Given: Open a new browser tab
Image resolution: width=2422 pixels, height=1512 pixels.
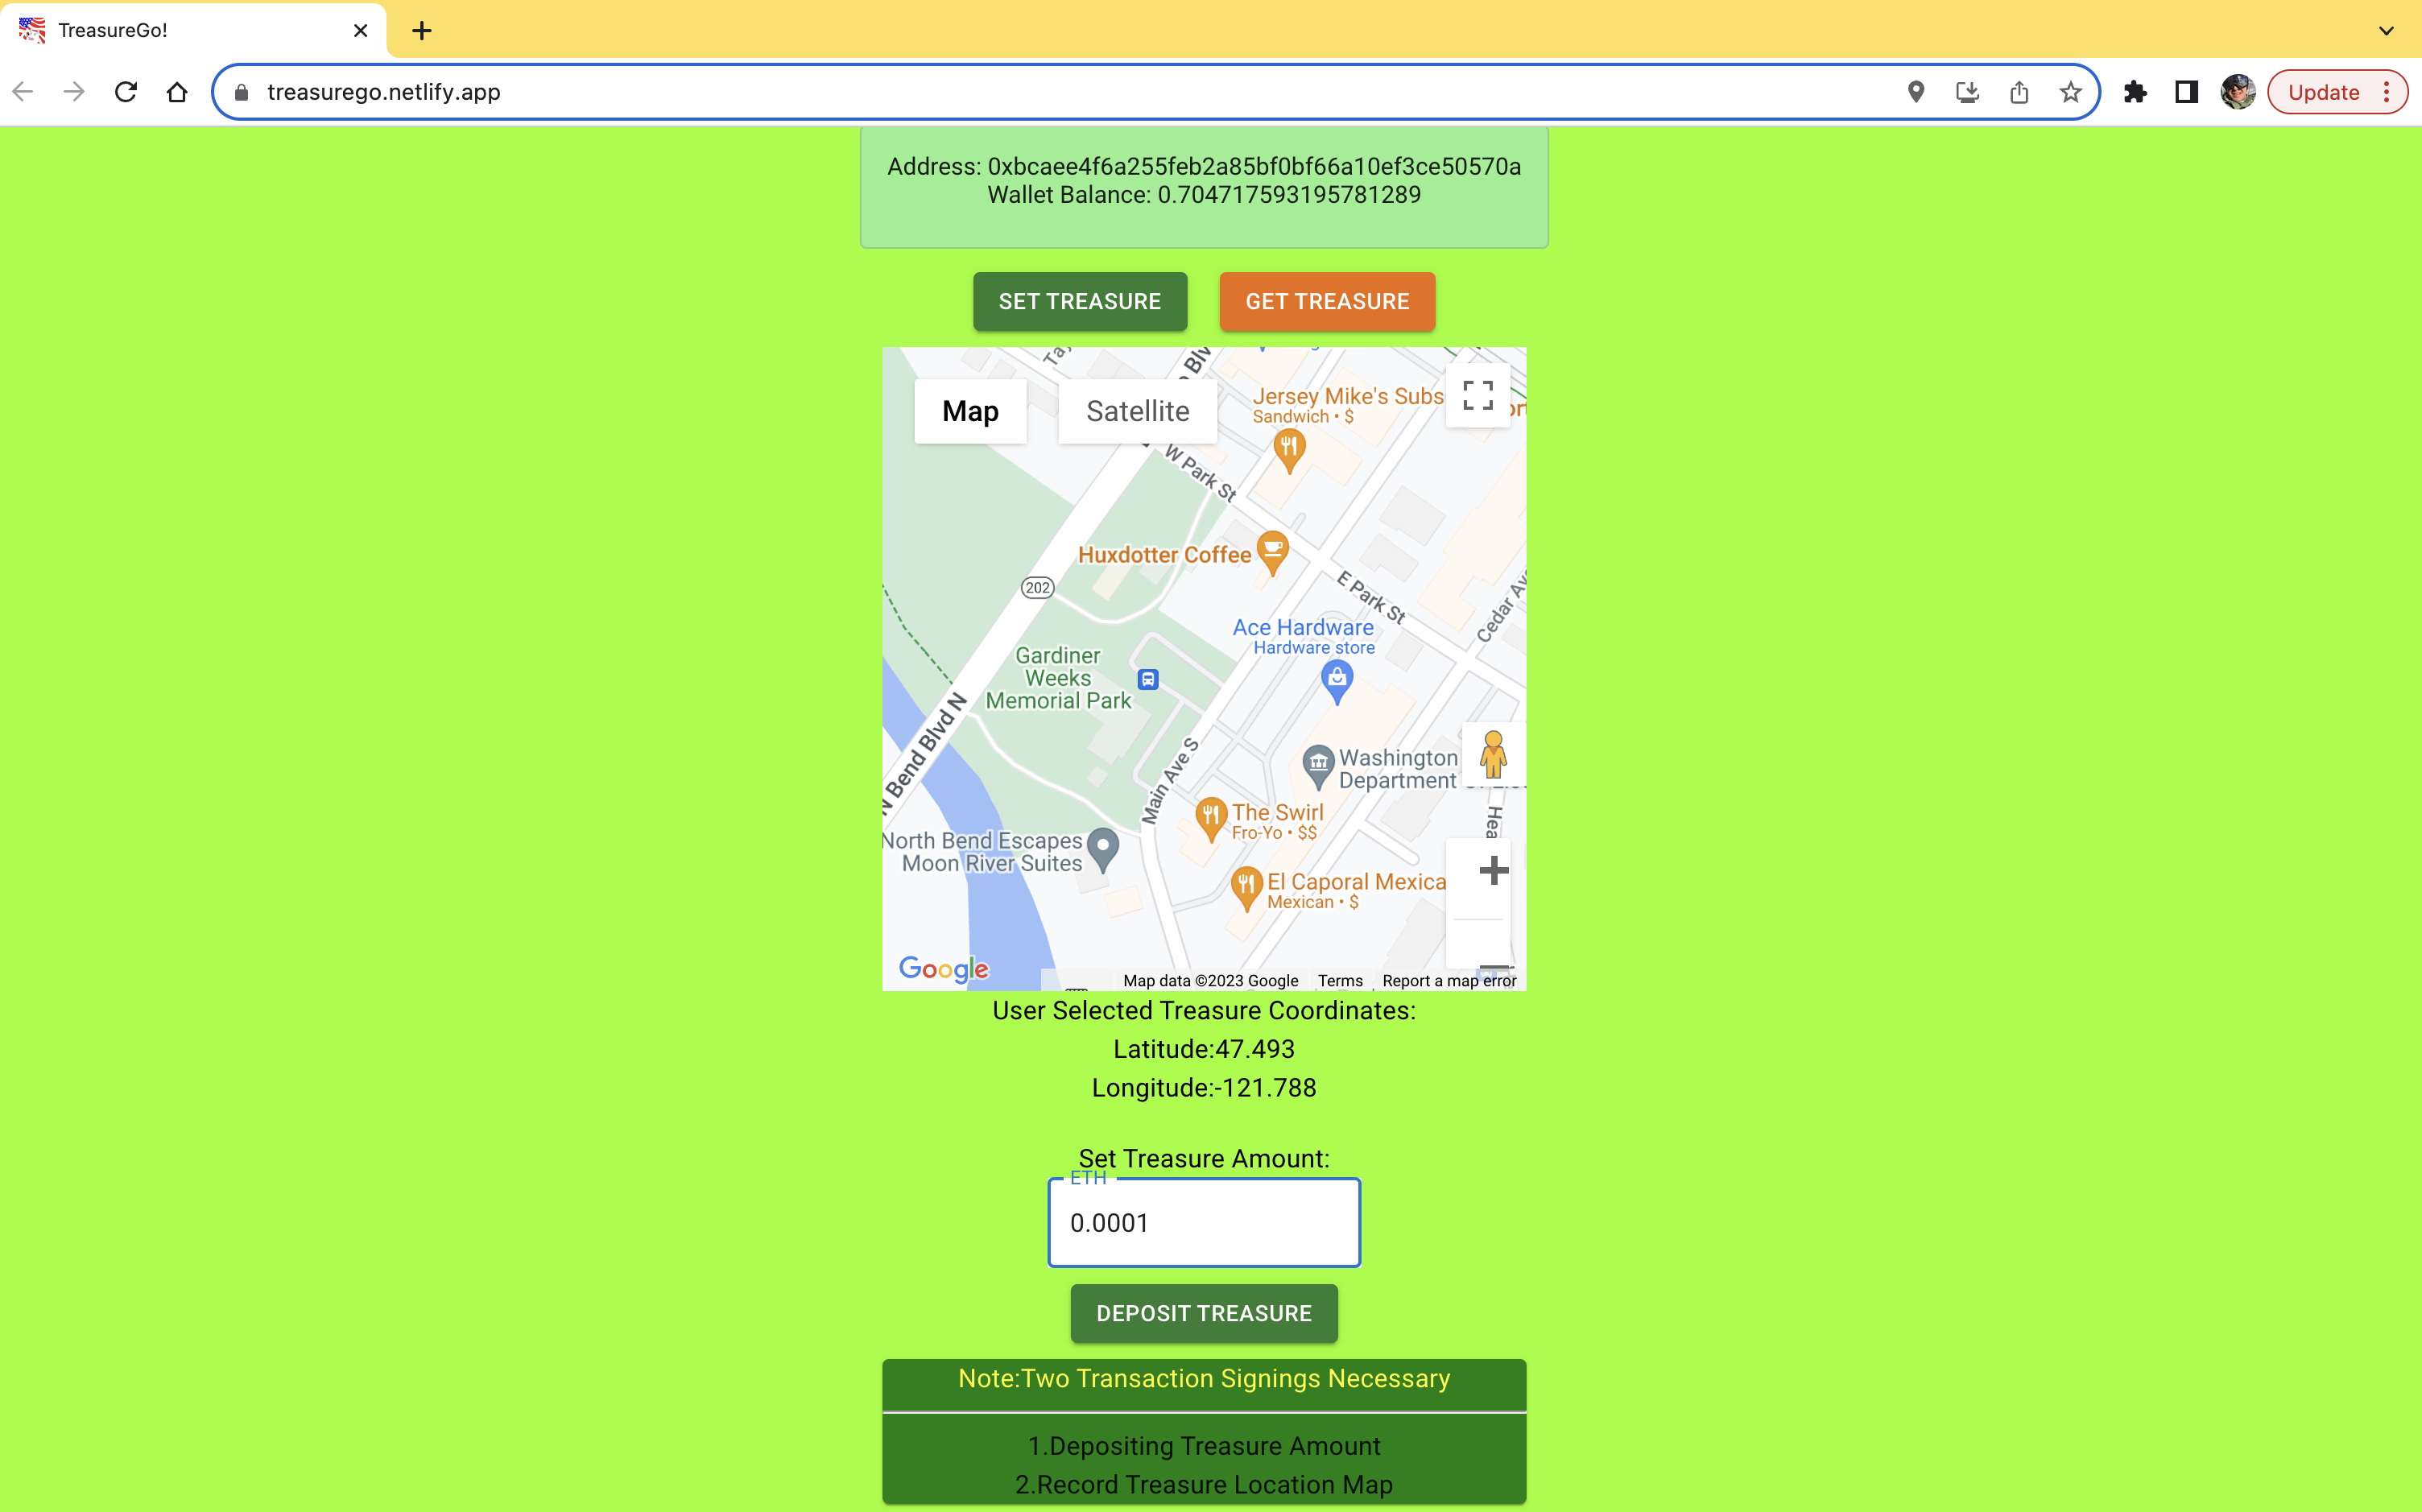Looking at the screenshot, I should coord(422,30).
